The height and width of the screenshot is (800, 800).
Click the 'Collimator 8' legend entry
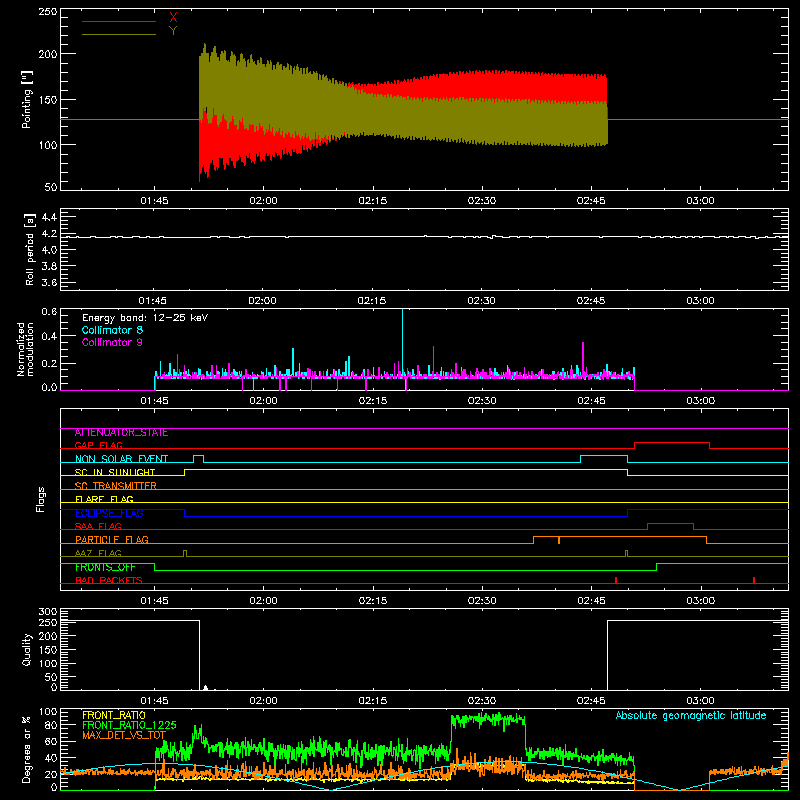click(x=112, y=330)
